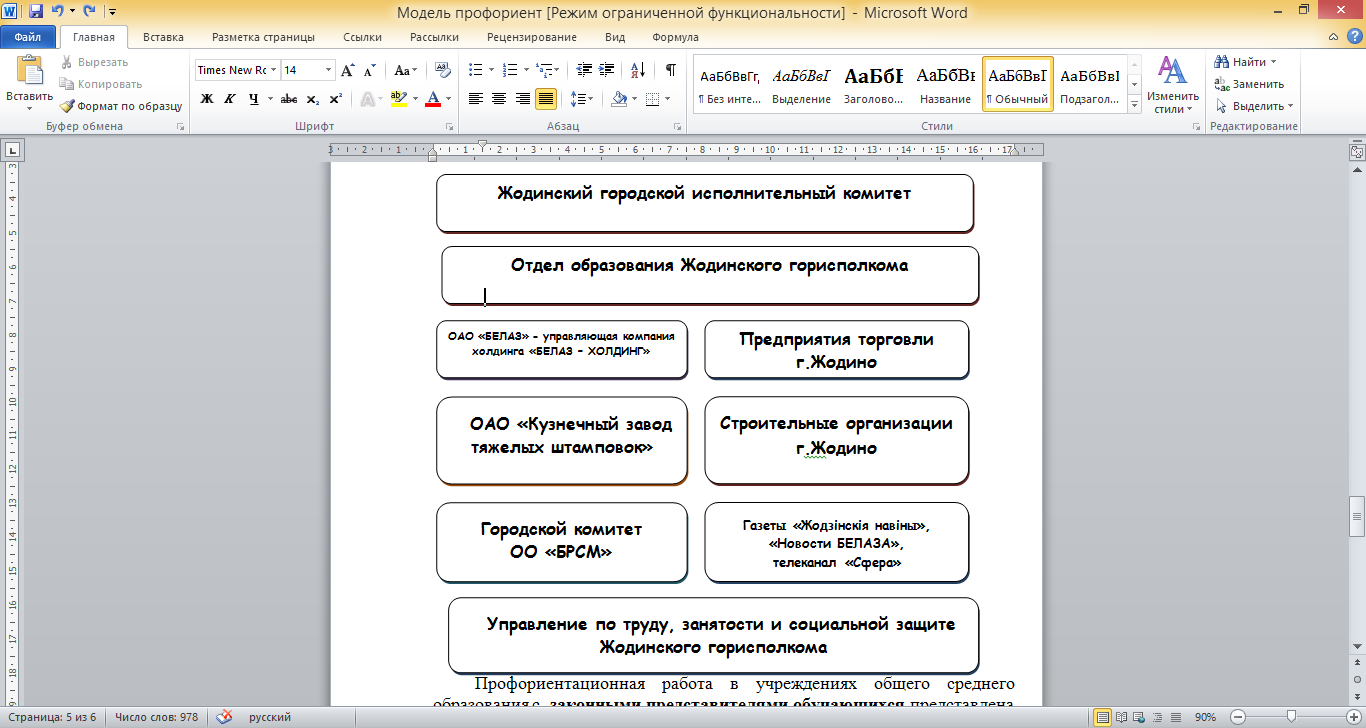Toggle italic formatting (К)

230,99
